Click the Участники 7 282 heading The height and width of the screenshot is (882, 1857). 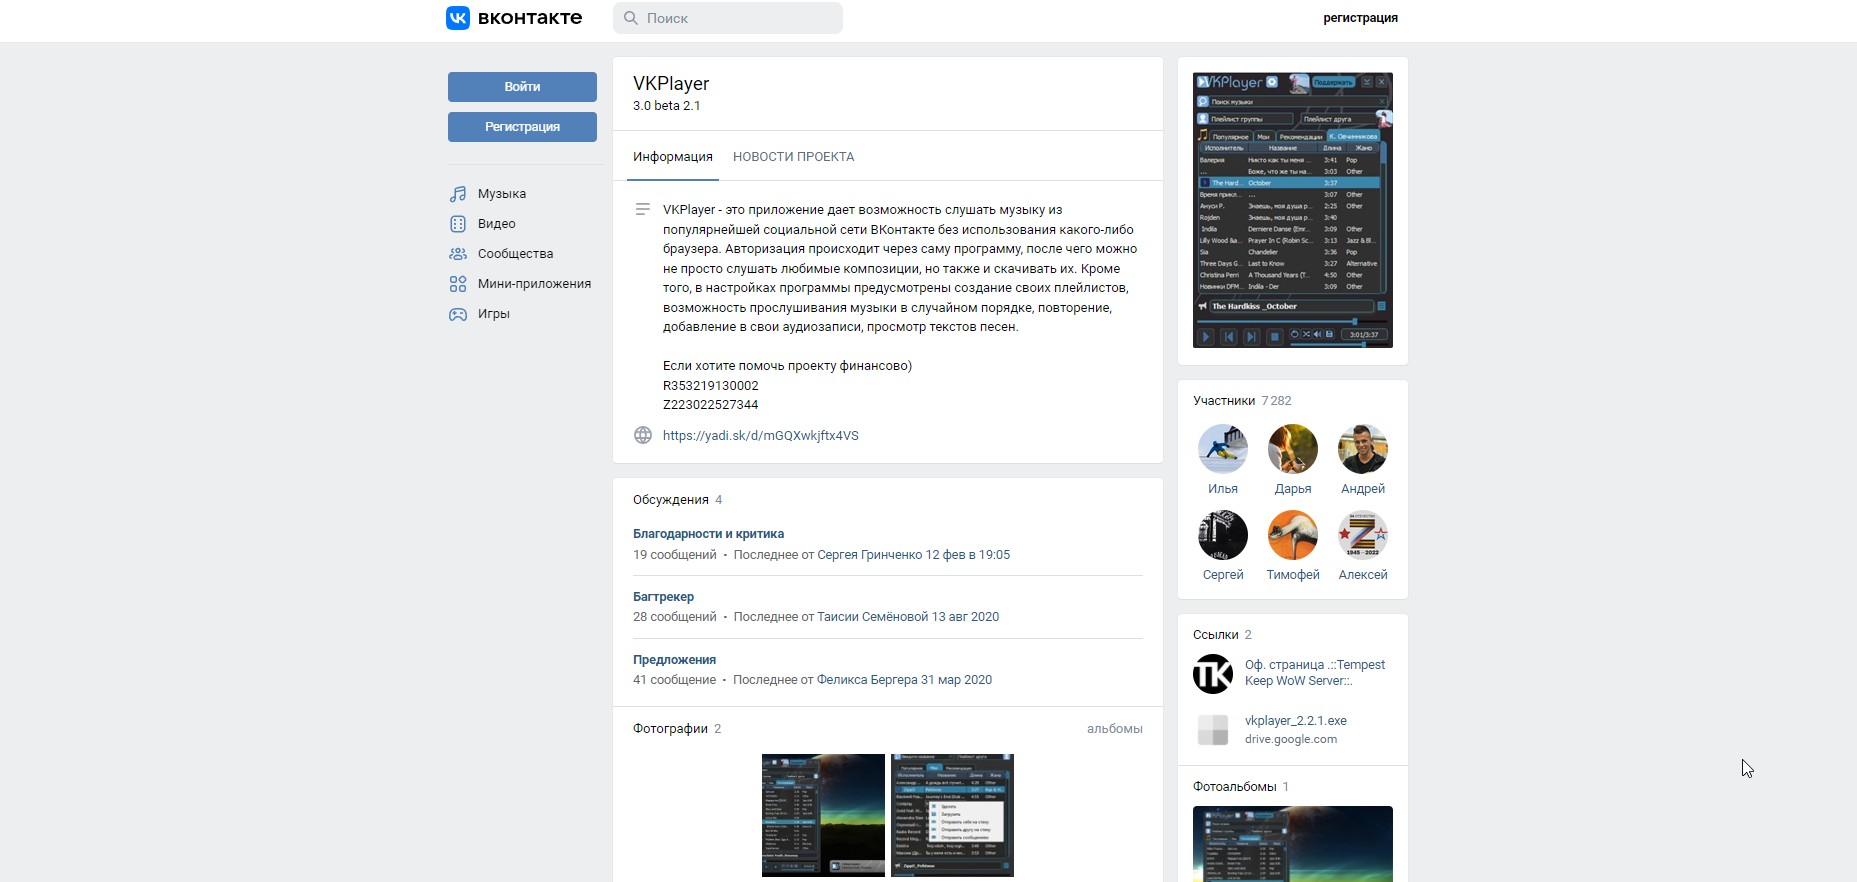tap(1242, 401)
